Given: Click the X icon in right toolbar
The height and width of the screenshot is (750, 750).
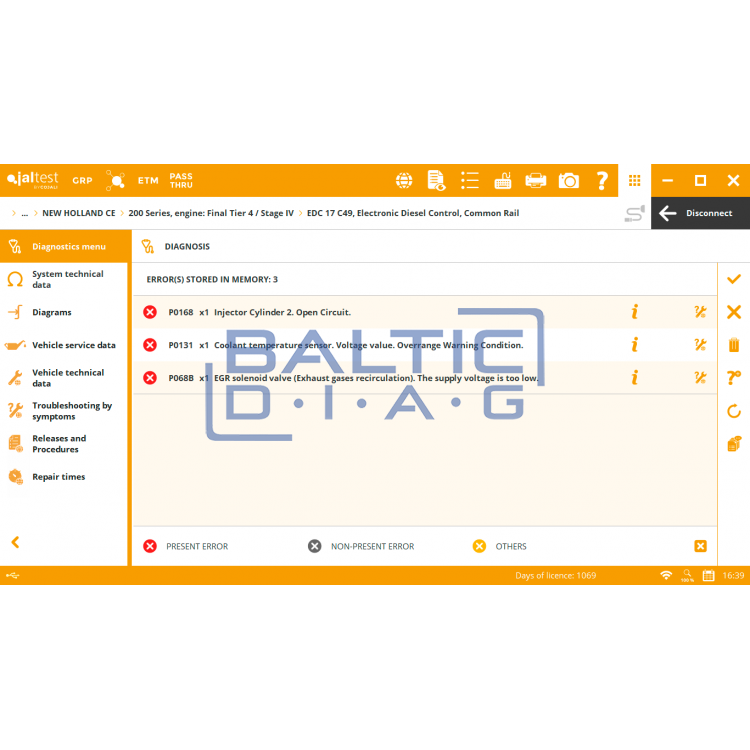Looking at the screenshot, I should point(734,312).
